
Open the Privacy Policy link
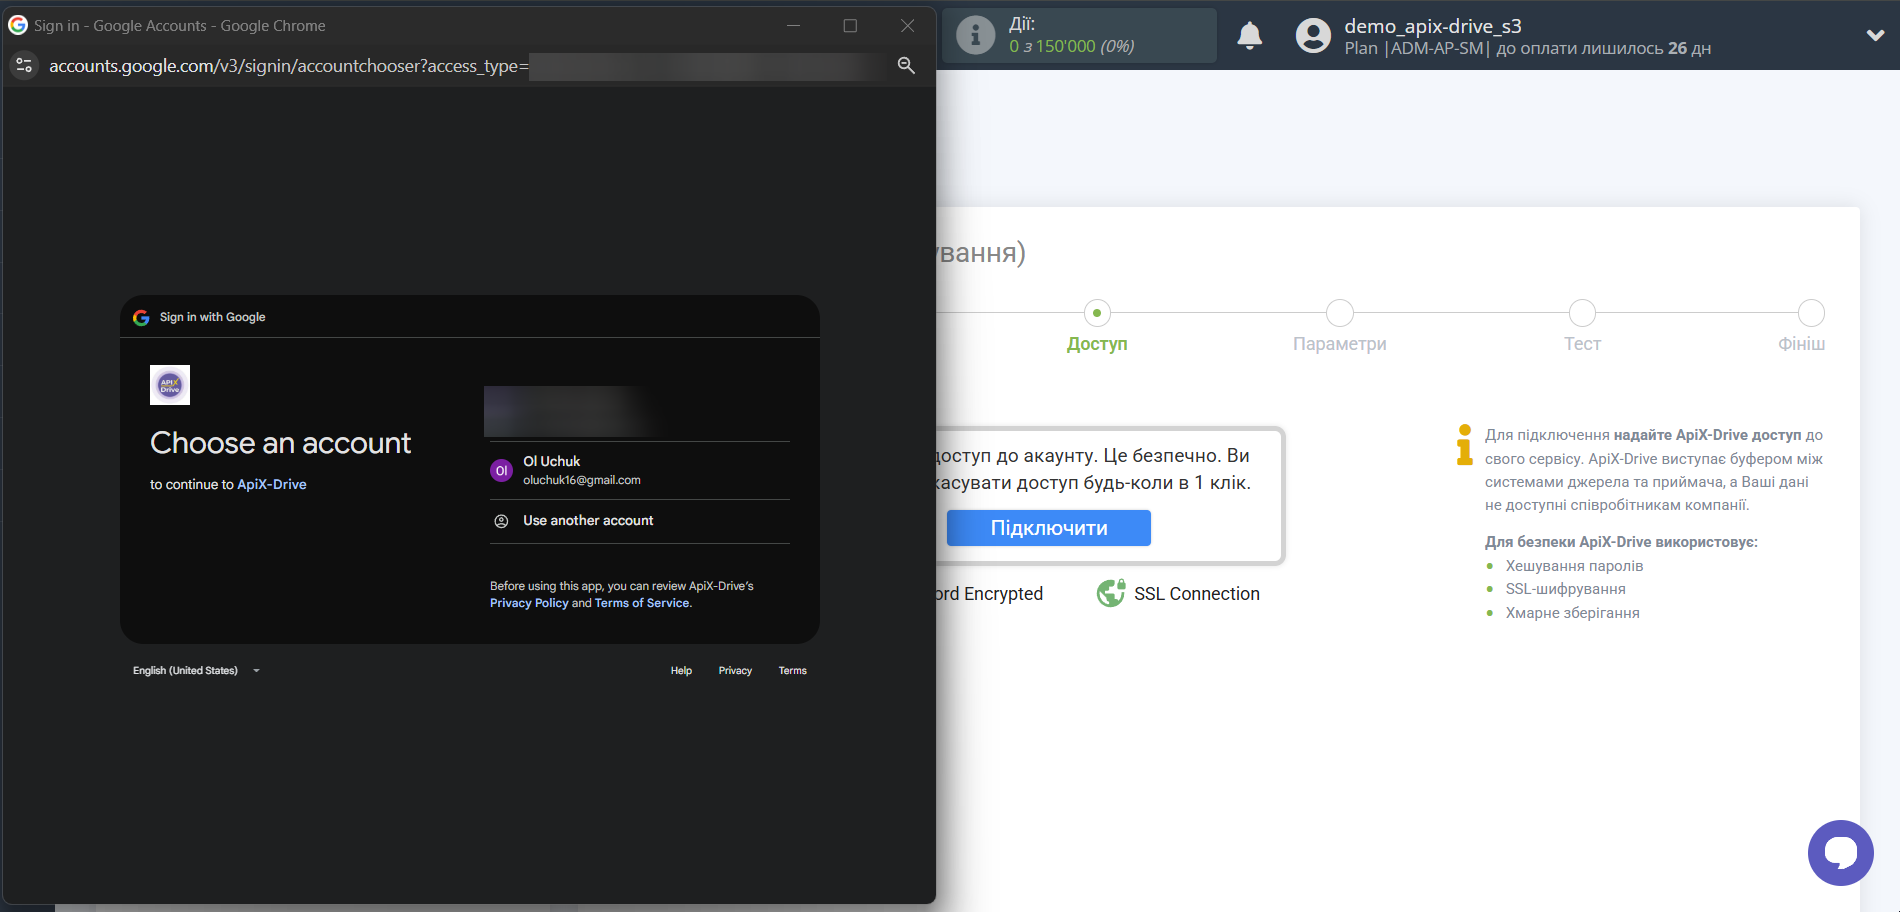[529, 603]
